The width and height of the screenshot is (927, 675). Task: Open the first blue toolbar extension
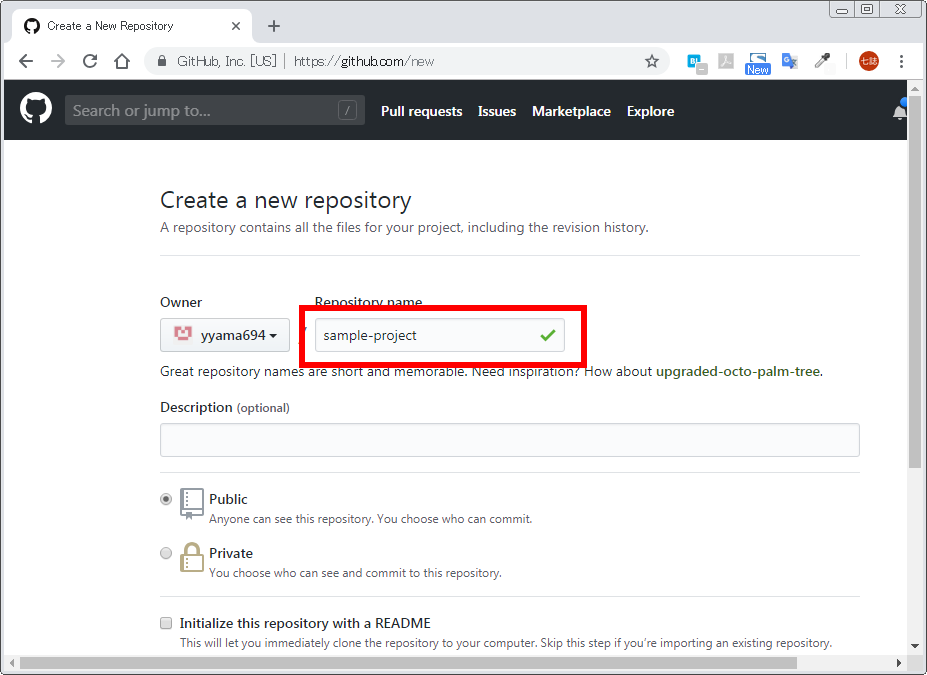(x=696, y=63)
